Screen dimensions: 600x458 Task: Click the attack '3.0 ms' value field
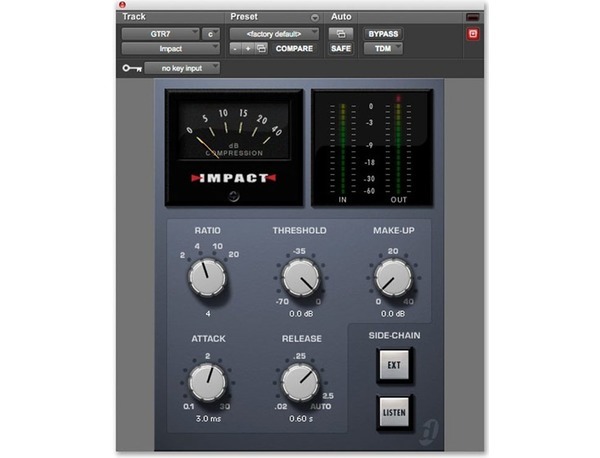point(208,419)
